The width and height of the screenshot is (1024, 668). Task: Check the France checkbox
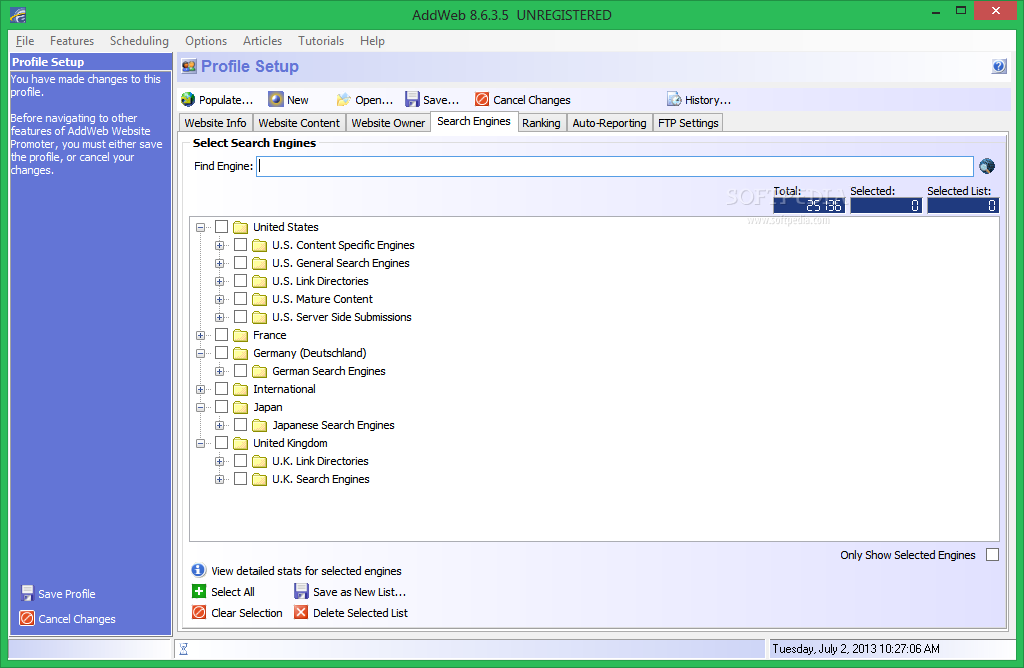(221, 334)
